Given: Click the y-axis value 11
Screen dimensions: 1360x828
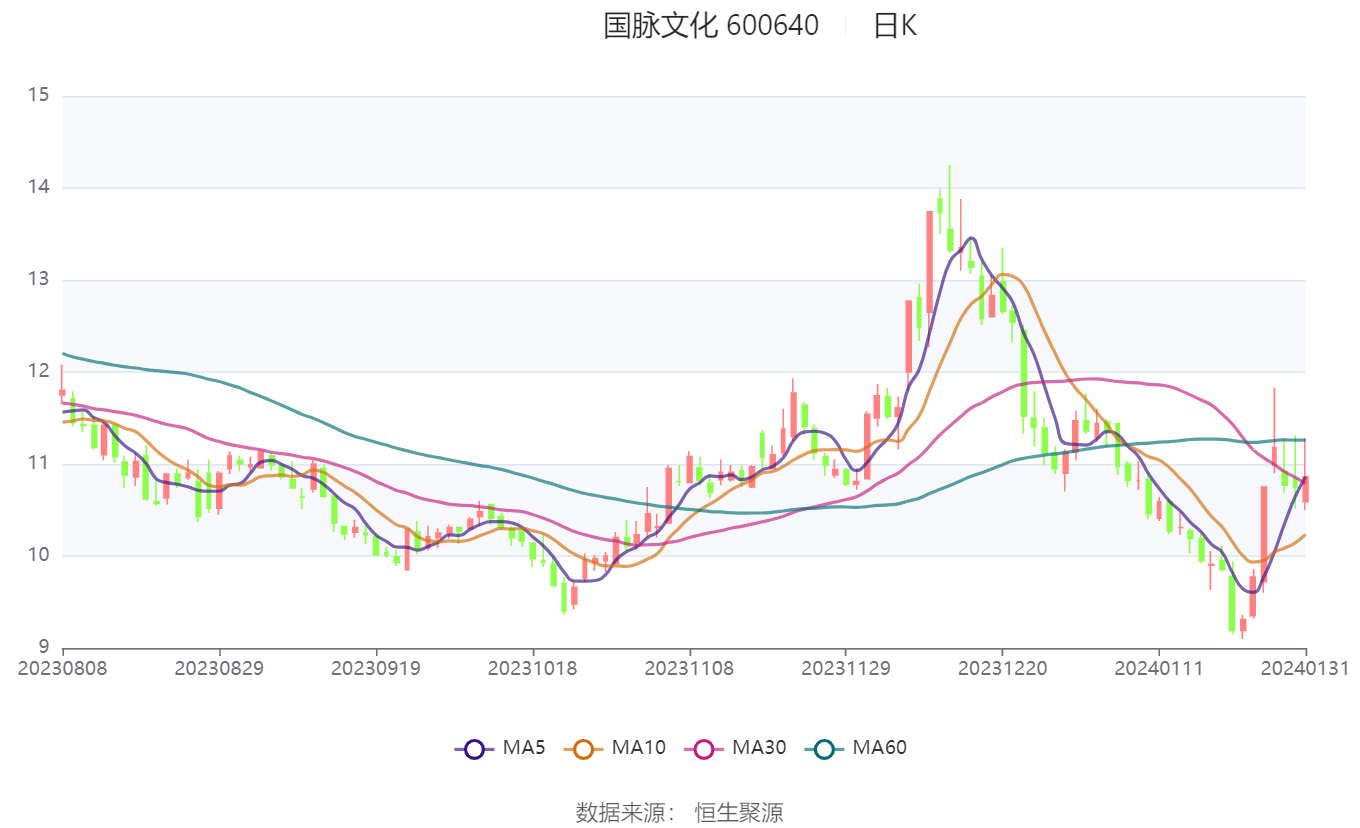Looking at the screenshot, I should (x=39, y=464).
